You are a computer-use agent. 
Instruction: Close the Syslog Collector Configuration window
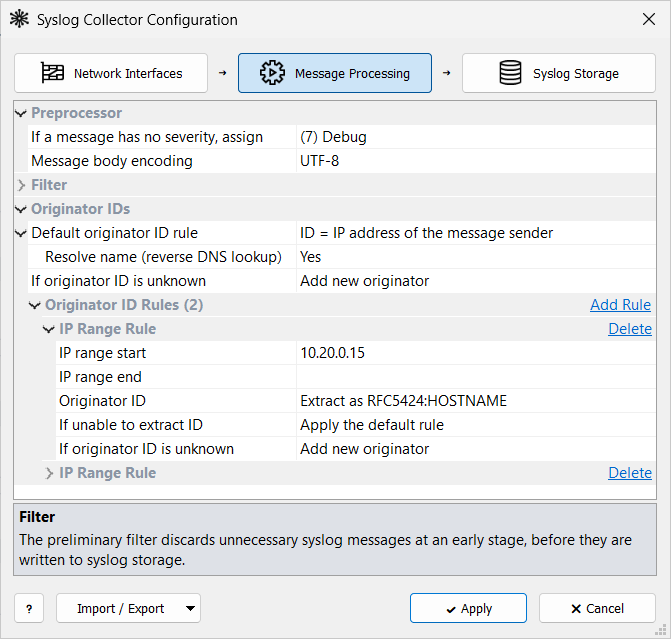(649, 19)
